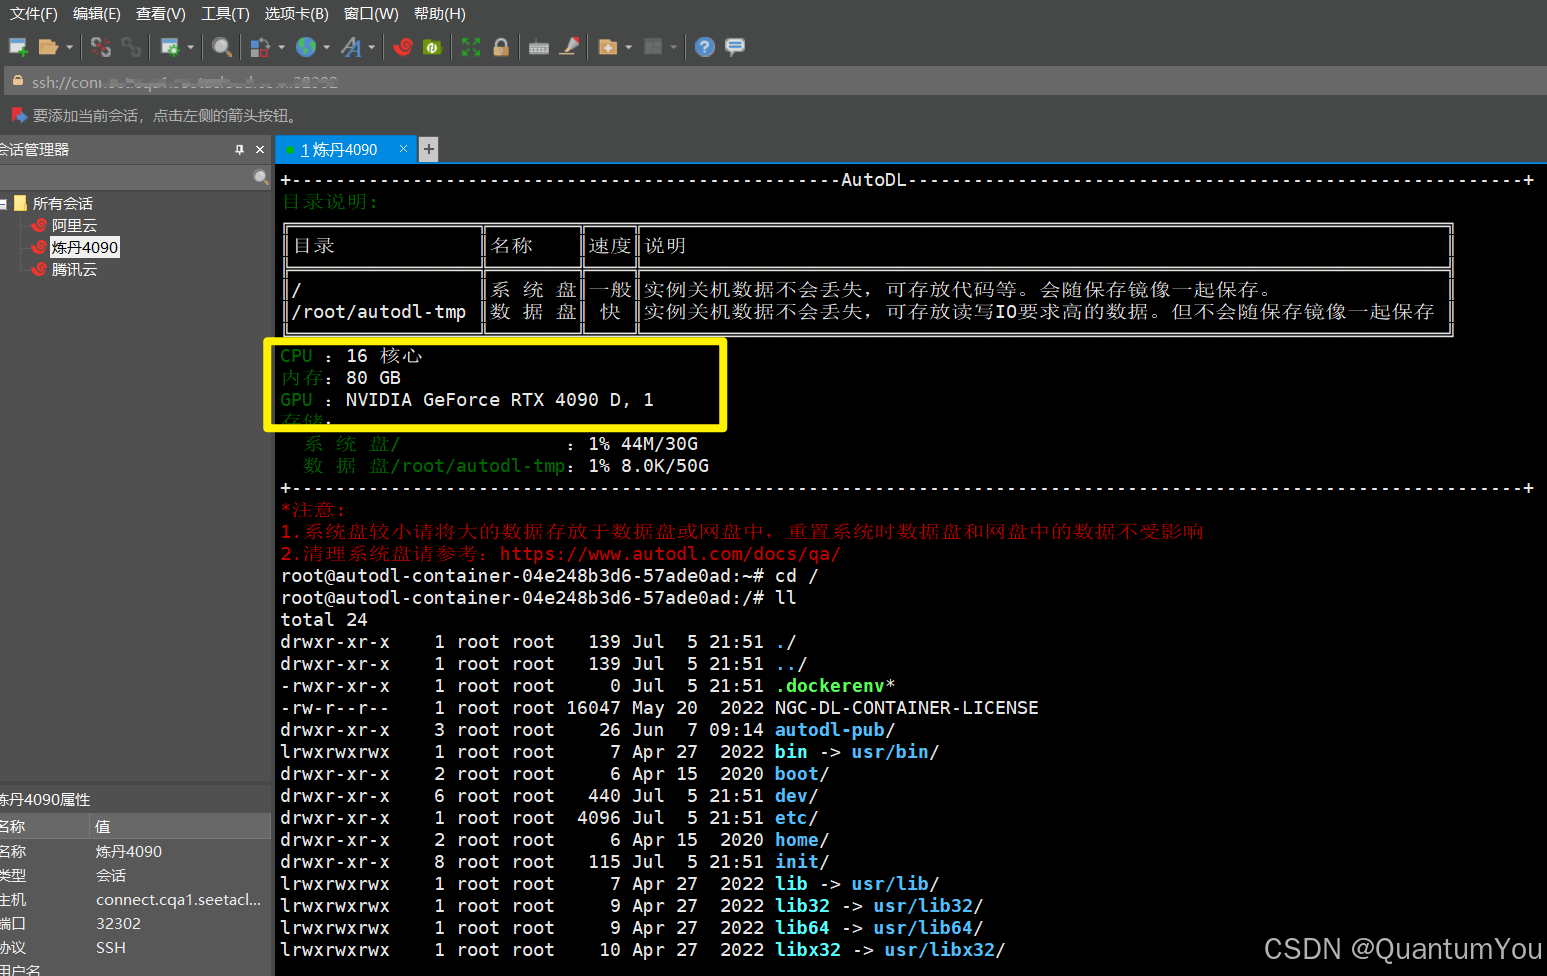Open session Properties gear icon
Viewport: 1547px width, 976px height.
pyautogui.click(x=170, y=47)
